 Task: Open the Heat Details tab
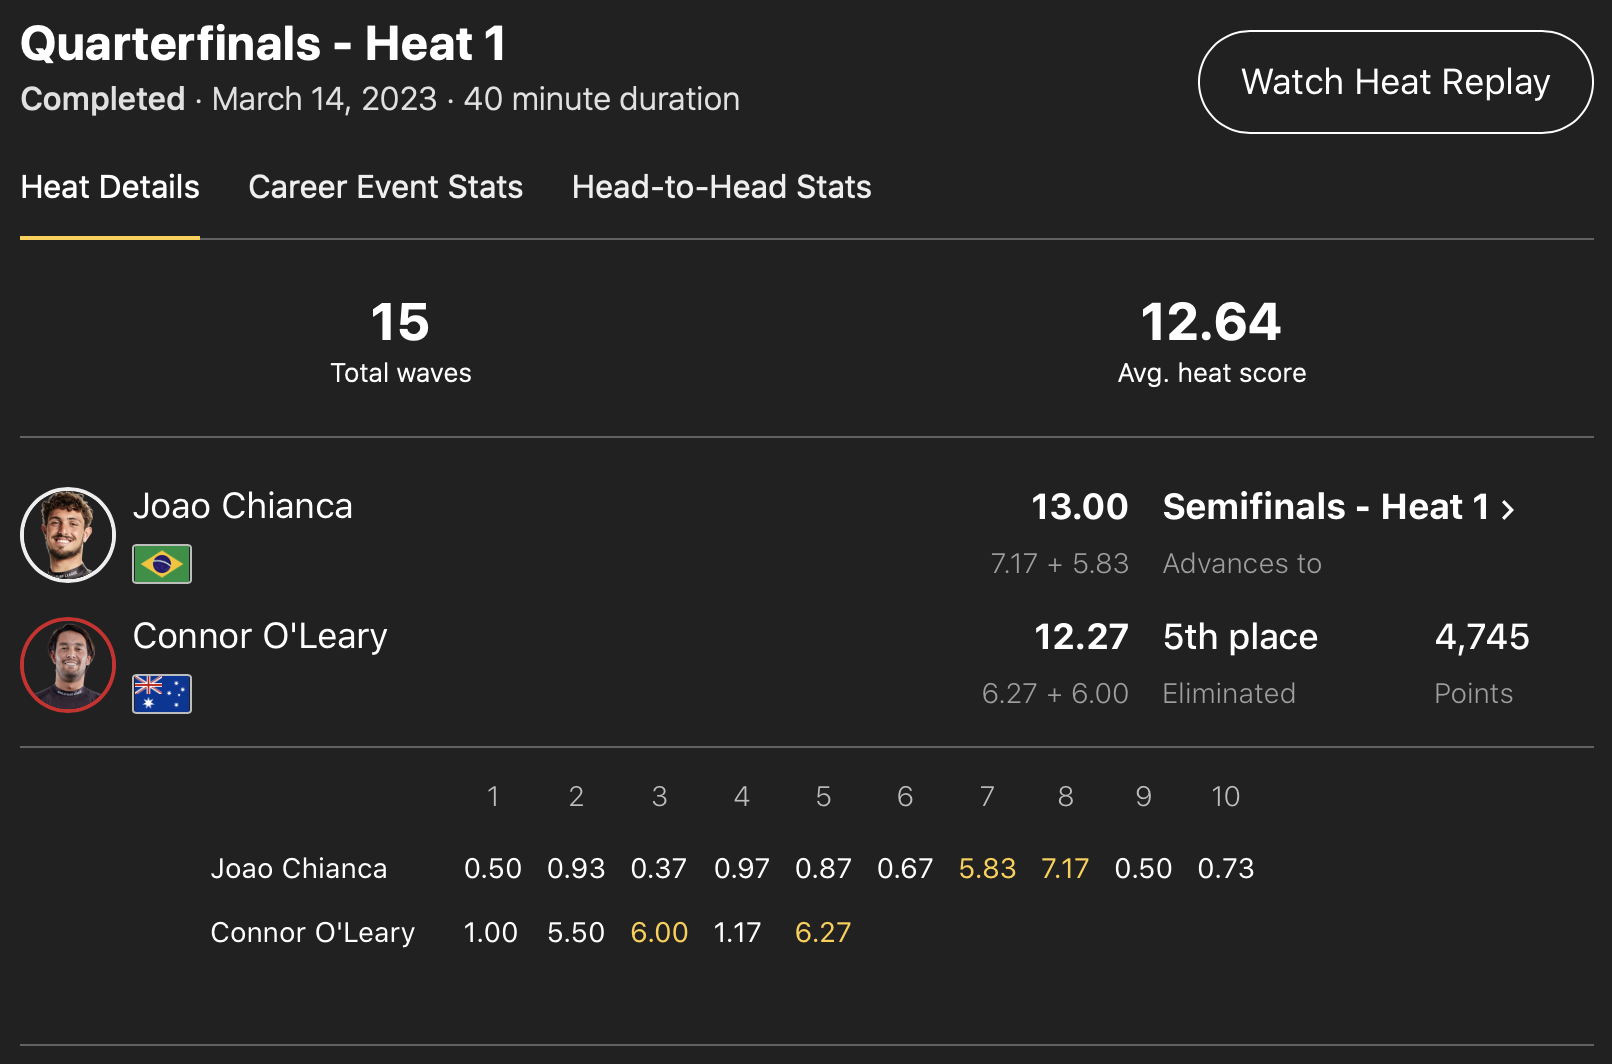pos(110,187)
